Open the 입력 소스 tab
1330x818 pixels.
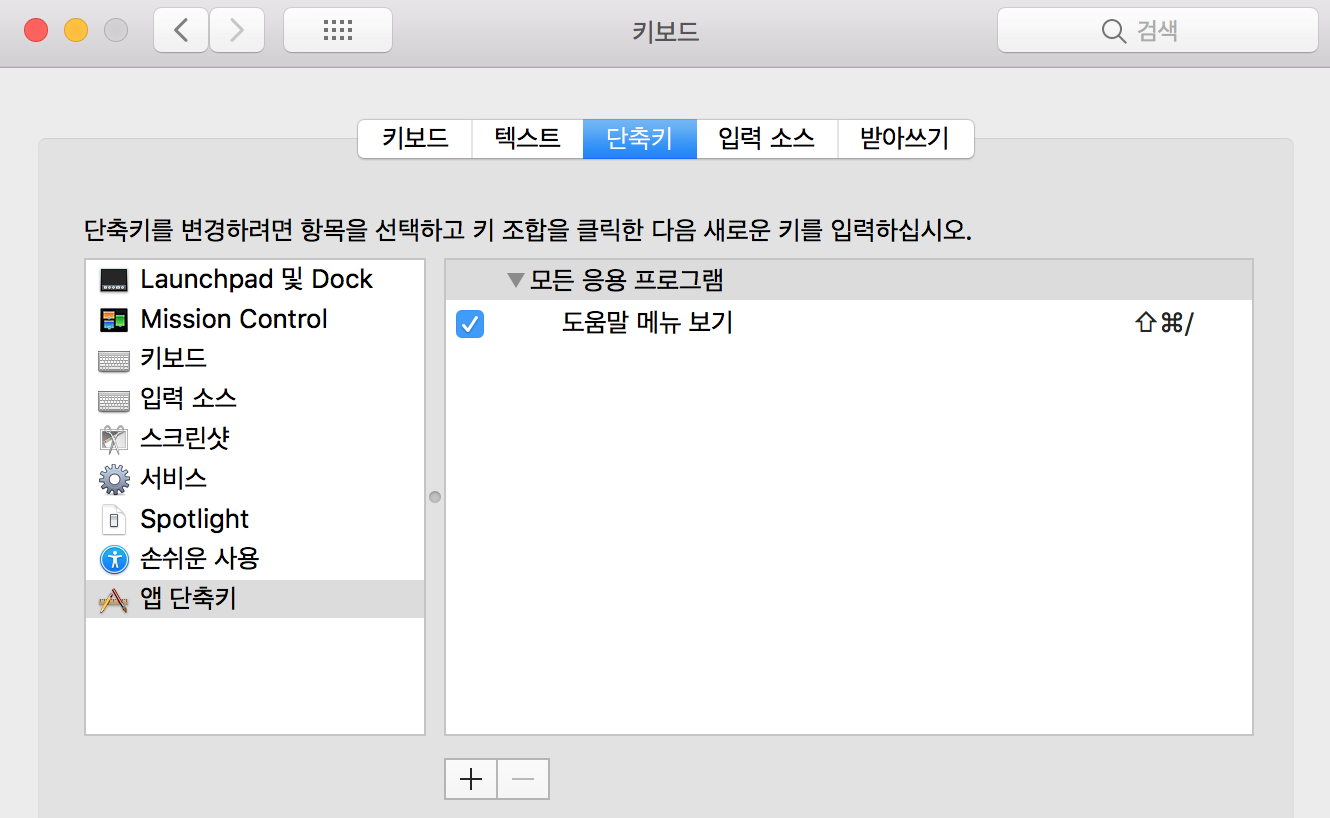tap(767, 138)
